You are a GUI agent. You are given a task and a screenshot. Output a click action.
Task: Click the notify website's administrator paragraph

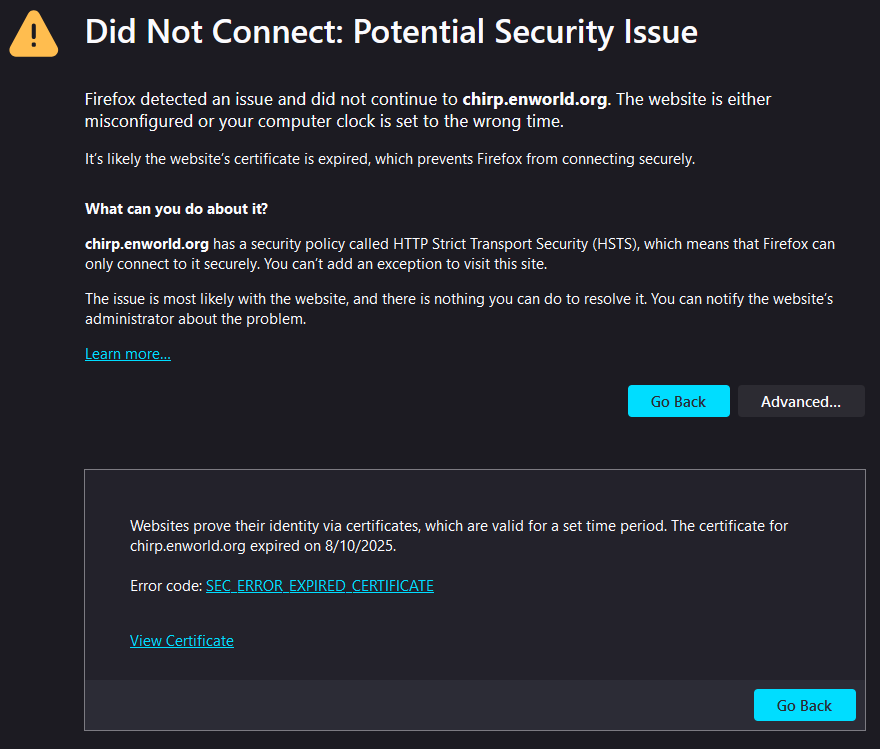point(459,309)
